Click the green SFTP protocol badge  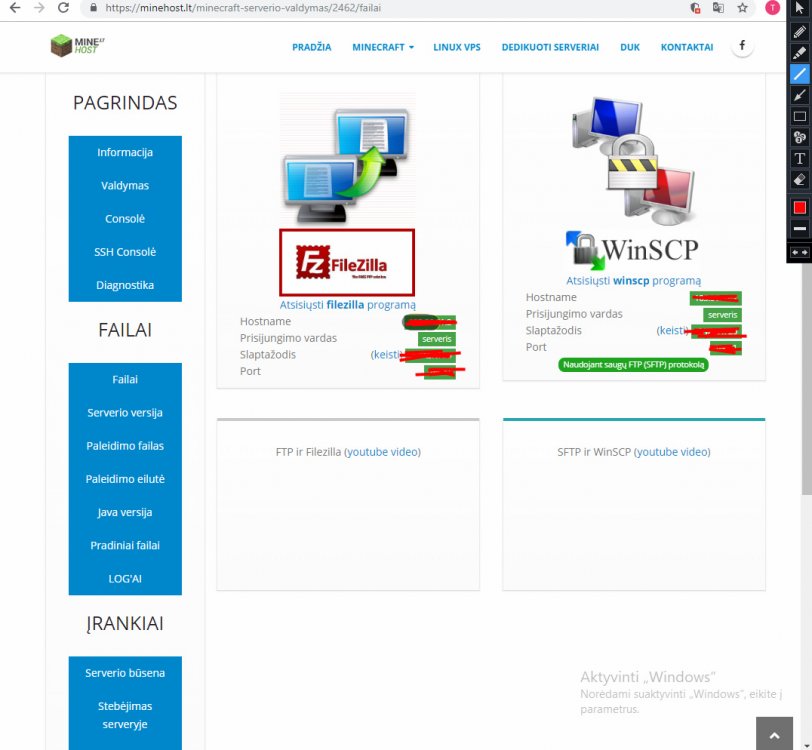(x=633, y=365)
